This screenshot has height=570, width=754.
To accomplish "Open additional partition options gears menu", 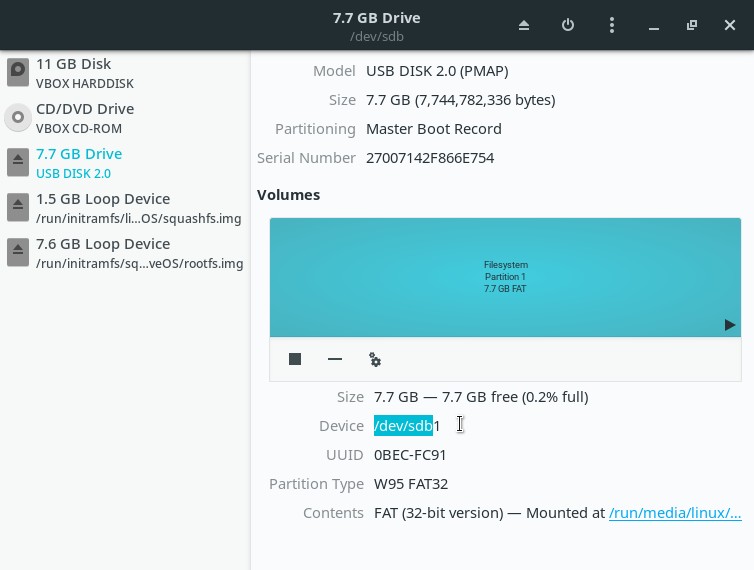I will pyautogui.click(x=375, y=359).
